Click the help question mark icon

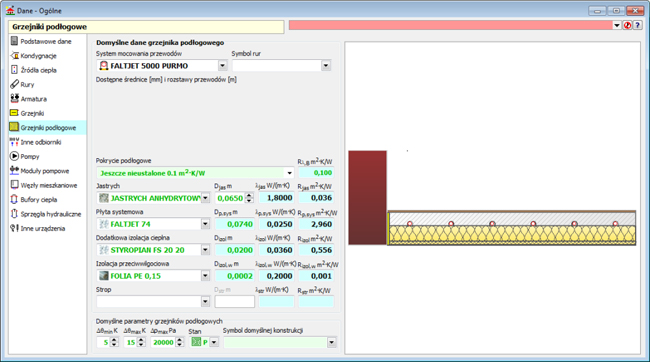[638, 25]
